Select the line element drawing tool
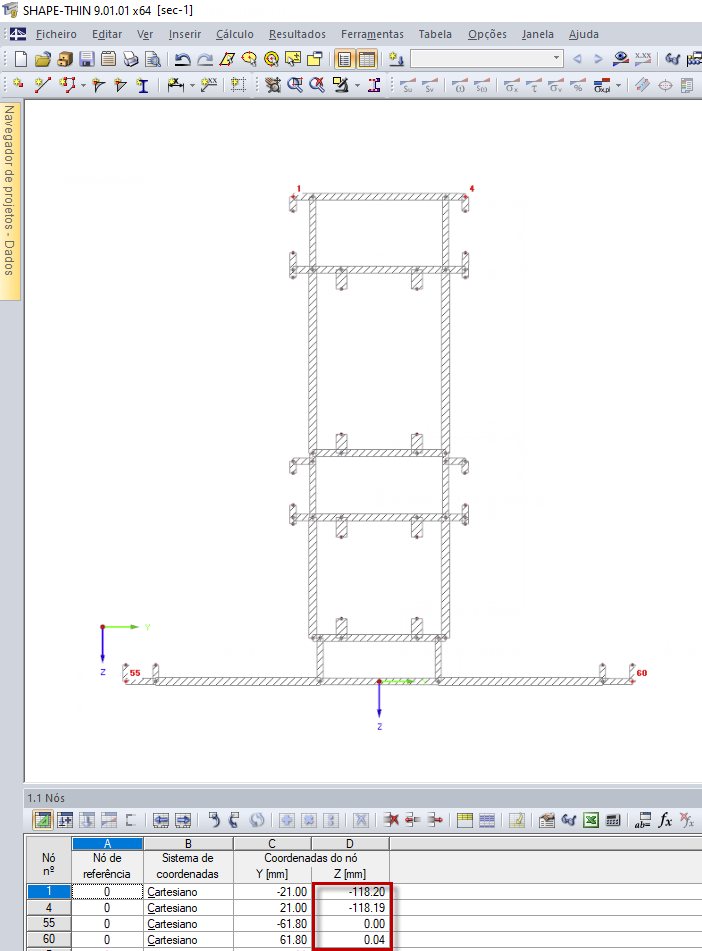The image size is (702, 951). [x=42, y=85]
